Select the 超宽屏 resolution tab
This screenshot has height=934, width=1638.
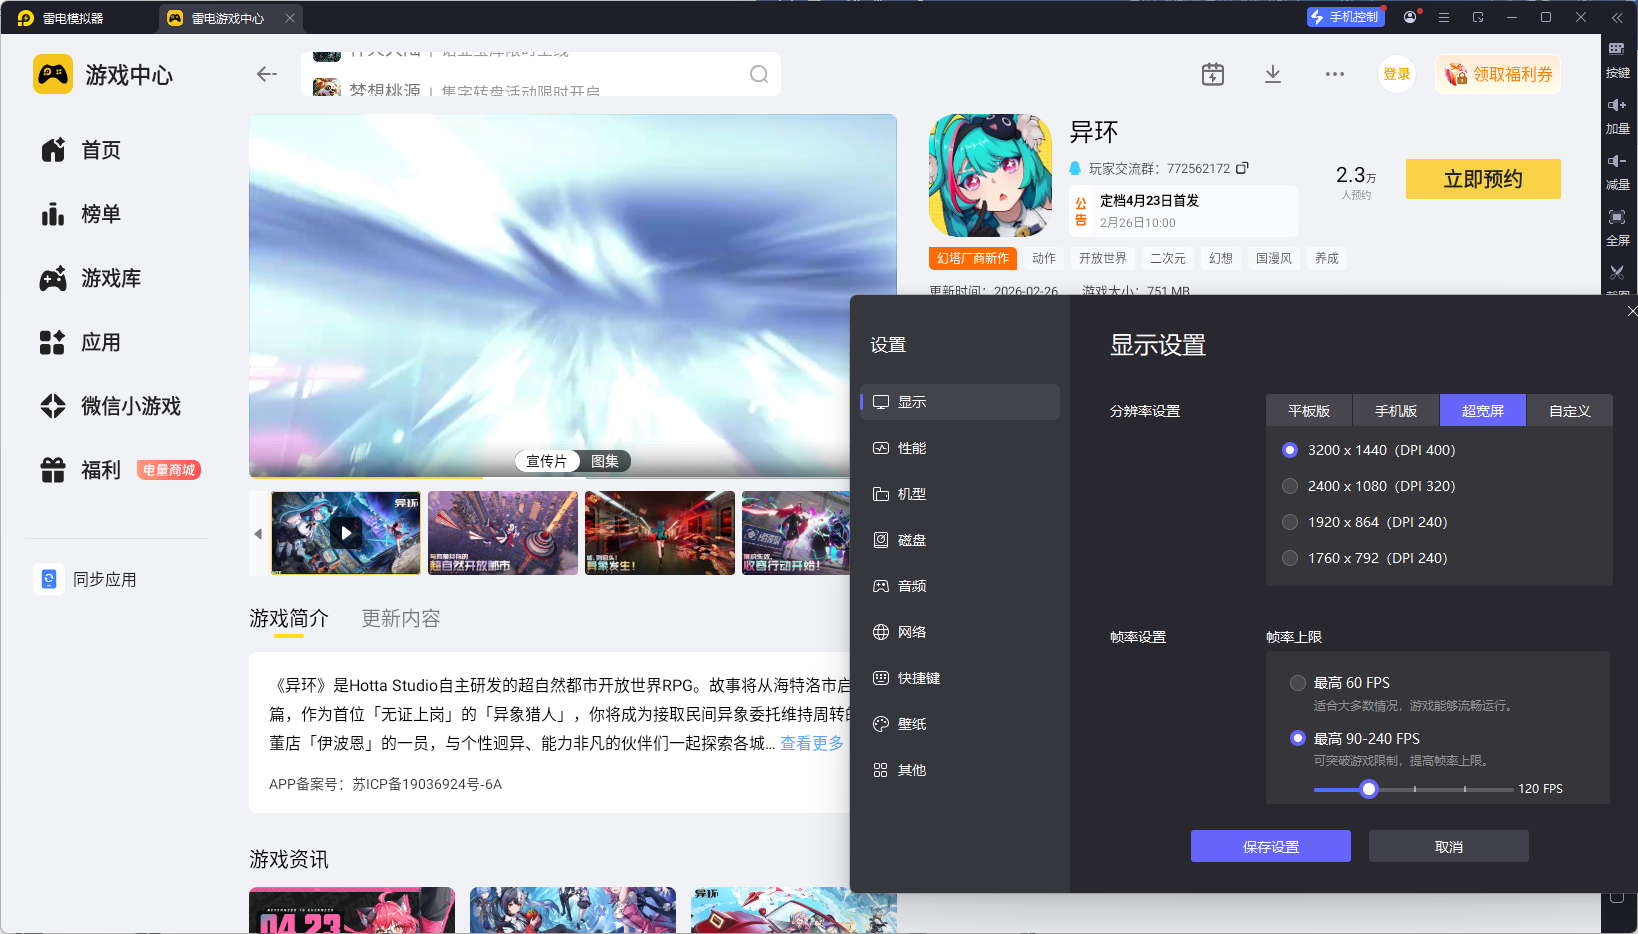pos(1483,411)
